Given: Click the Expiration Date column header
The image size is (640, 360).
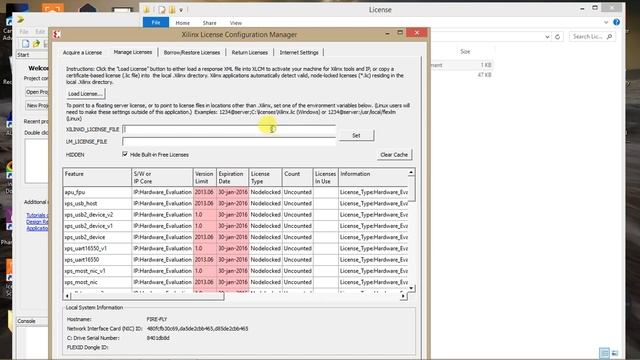Looking at the screenshot, I should click(x=232, y=178).
